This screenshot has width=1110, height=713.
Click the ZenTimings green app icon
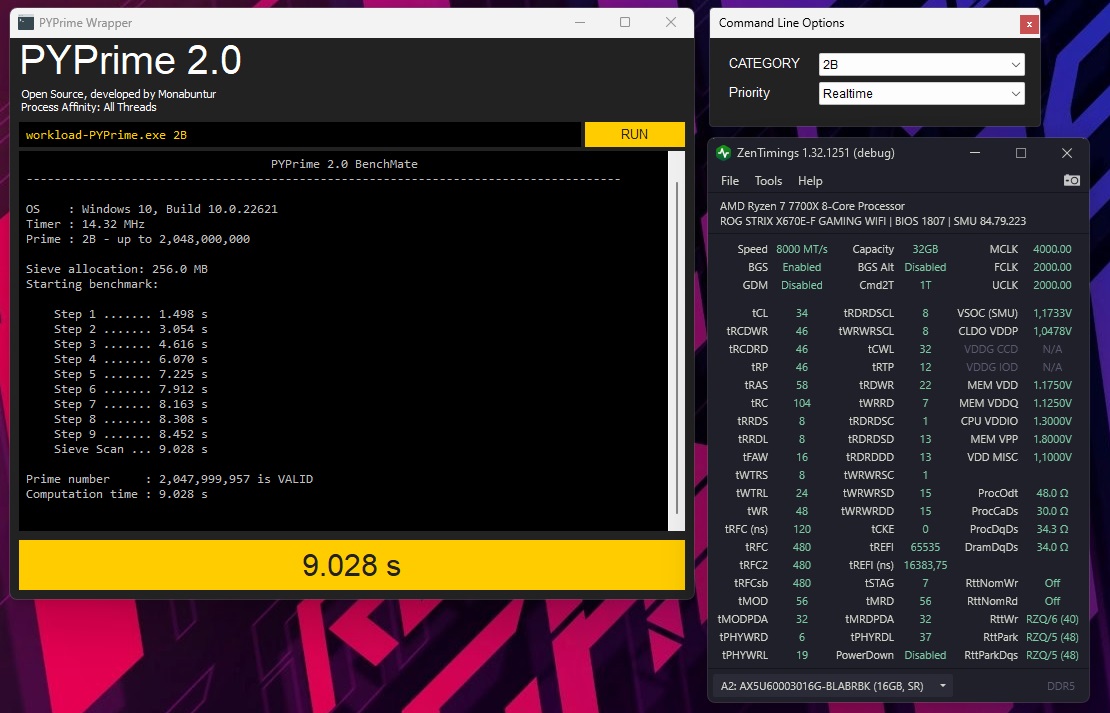coord(723,153)
